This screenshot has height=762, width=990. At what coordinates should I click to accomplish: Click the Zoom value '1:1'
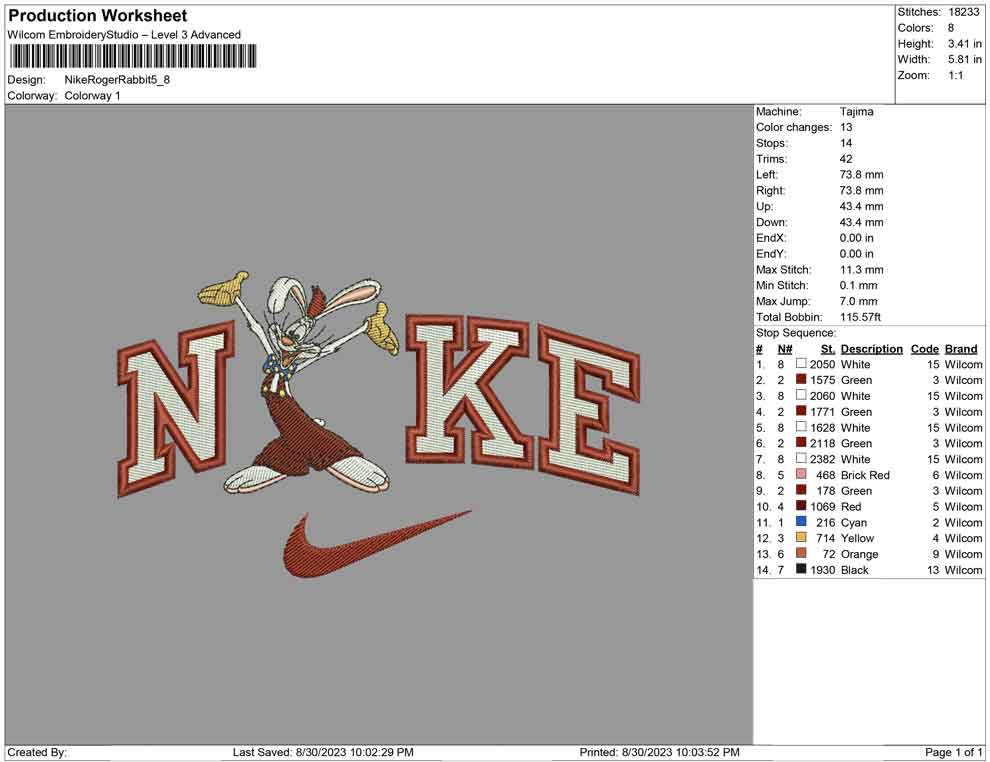pyautogui.click(x=955, y=75)
